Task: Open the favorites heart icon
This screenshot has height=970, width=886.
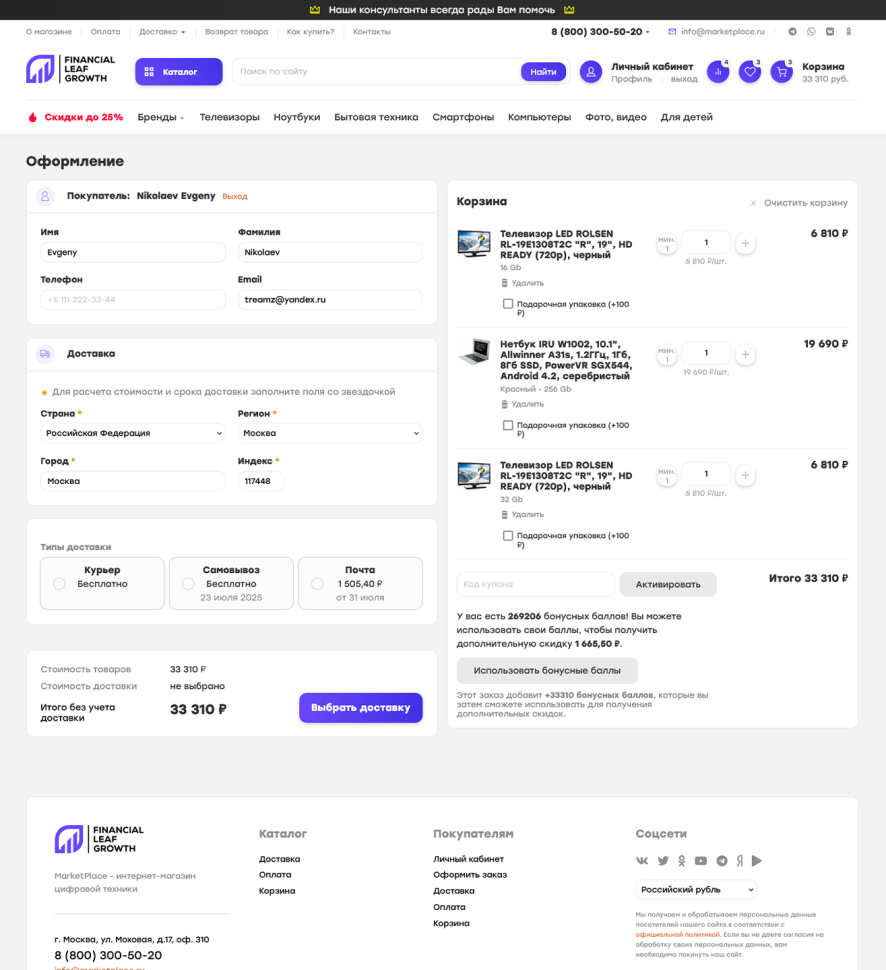Action: click(x=750, y=72)
